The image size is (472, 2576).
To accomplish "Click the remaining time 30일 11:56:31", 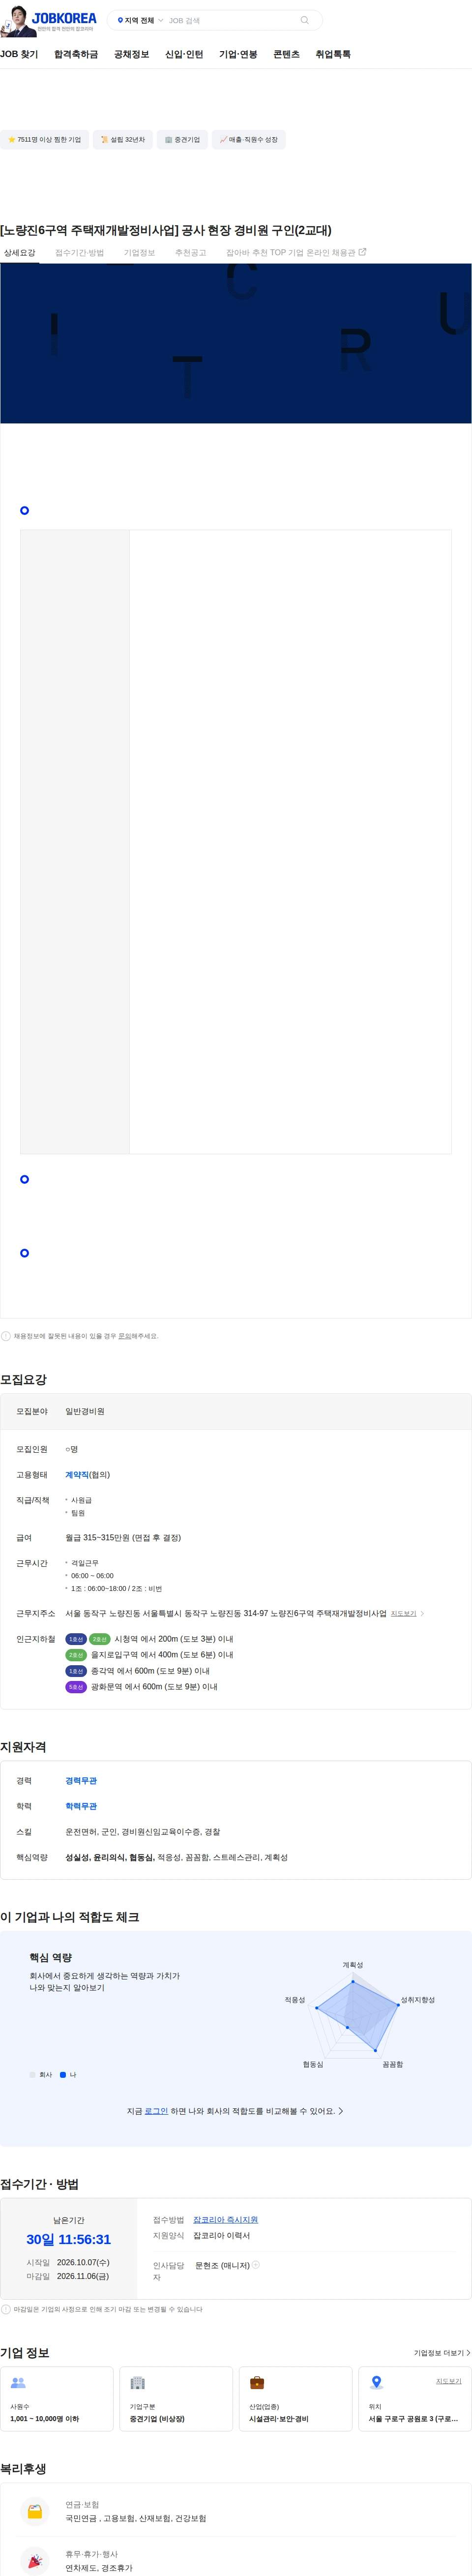I will click(68, 2240).
